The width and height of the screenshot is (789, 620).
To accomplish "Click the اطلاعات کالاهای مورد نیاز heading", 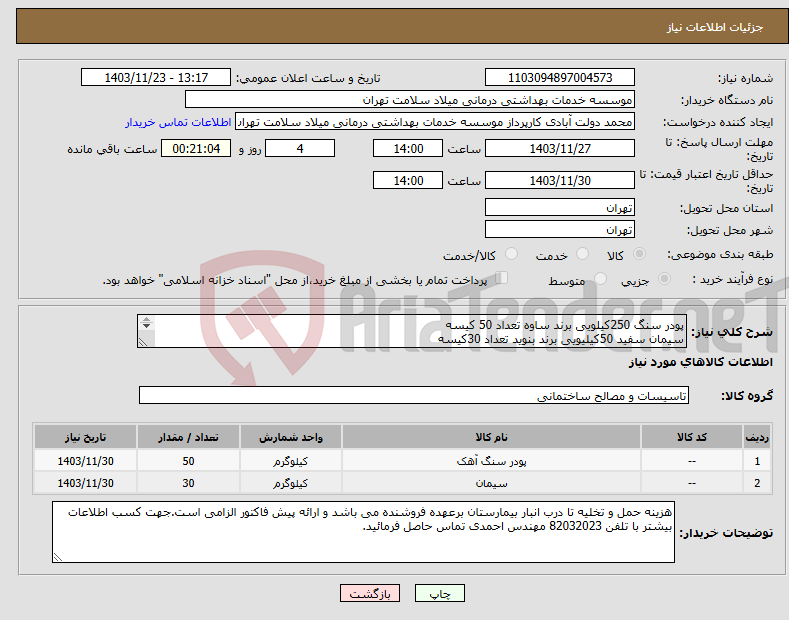I will [x=700, y=362].
